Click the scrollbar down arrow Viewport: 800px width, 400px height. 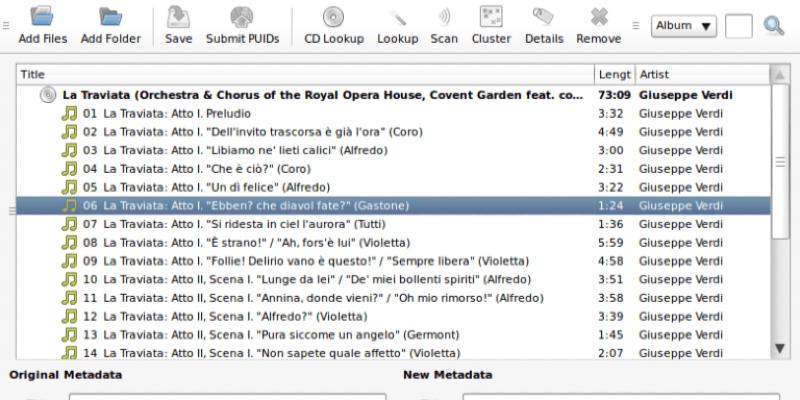coord(780,348)
